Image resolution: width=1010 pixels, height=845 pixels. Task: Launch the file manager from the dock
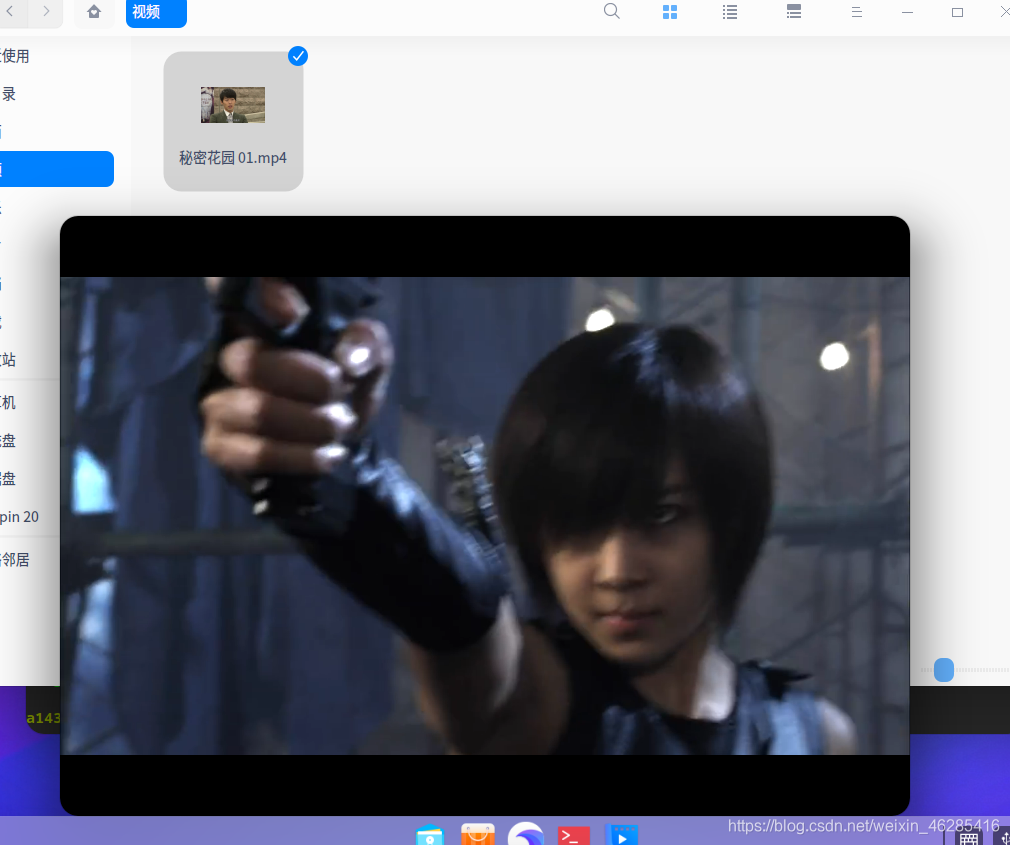(430, 835)
